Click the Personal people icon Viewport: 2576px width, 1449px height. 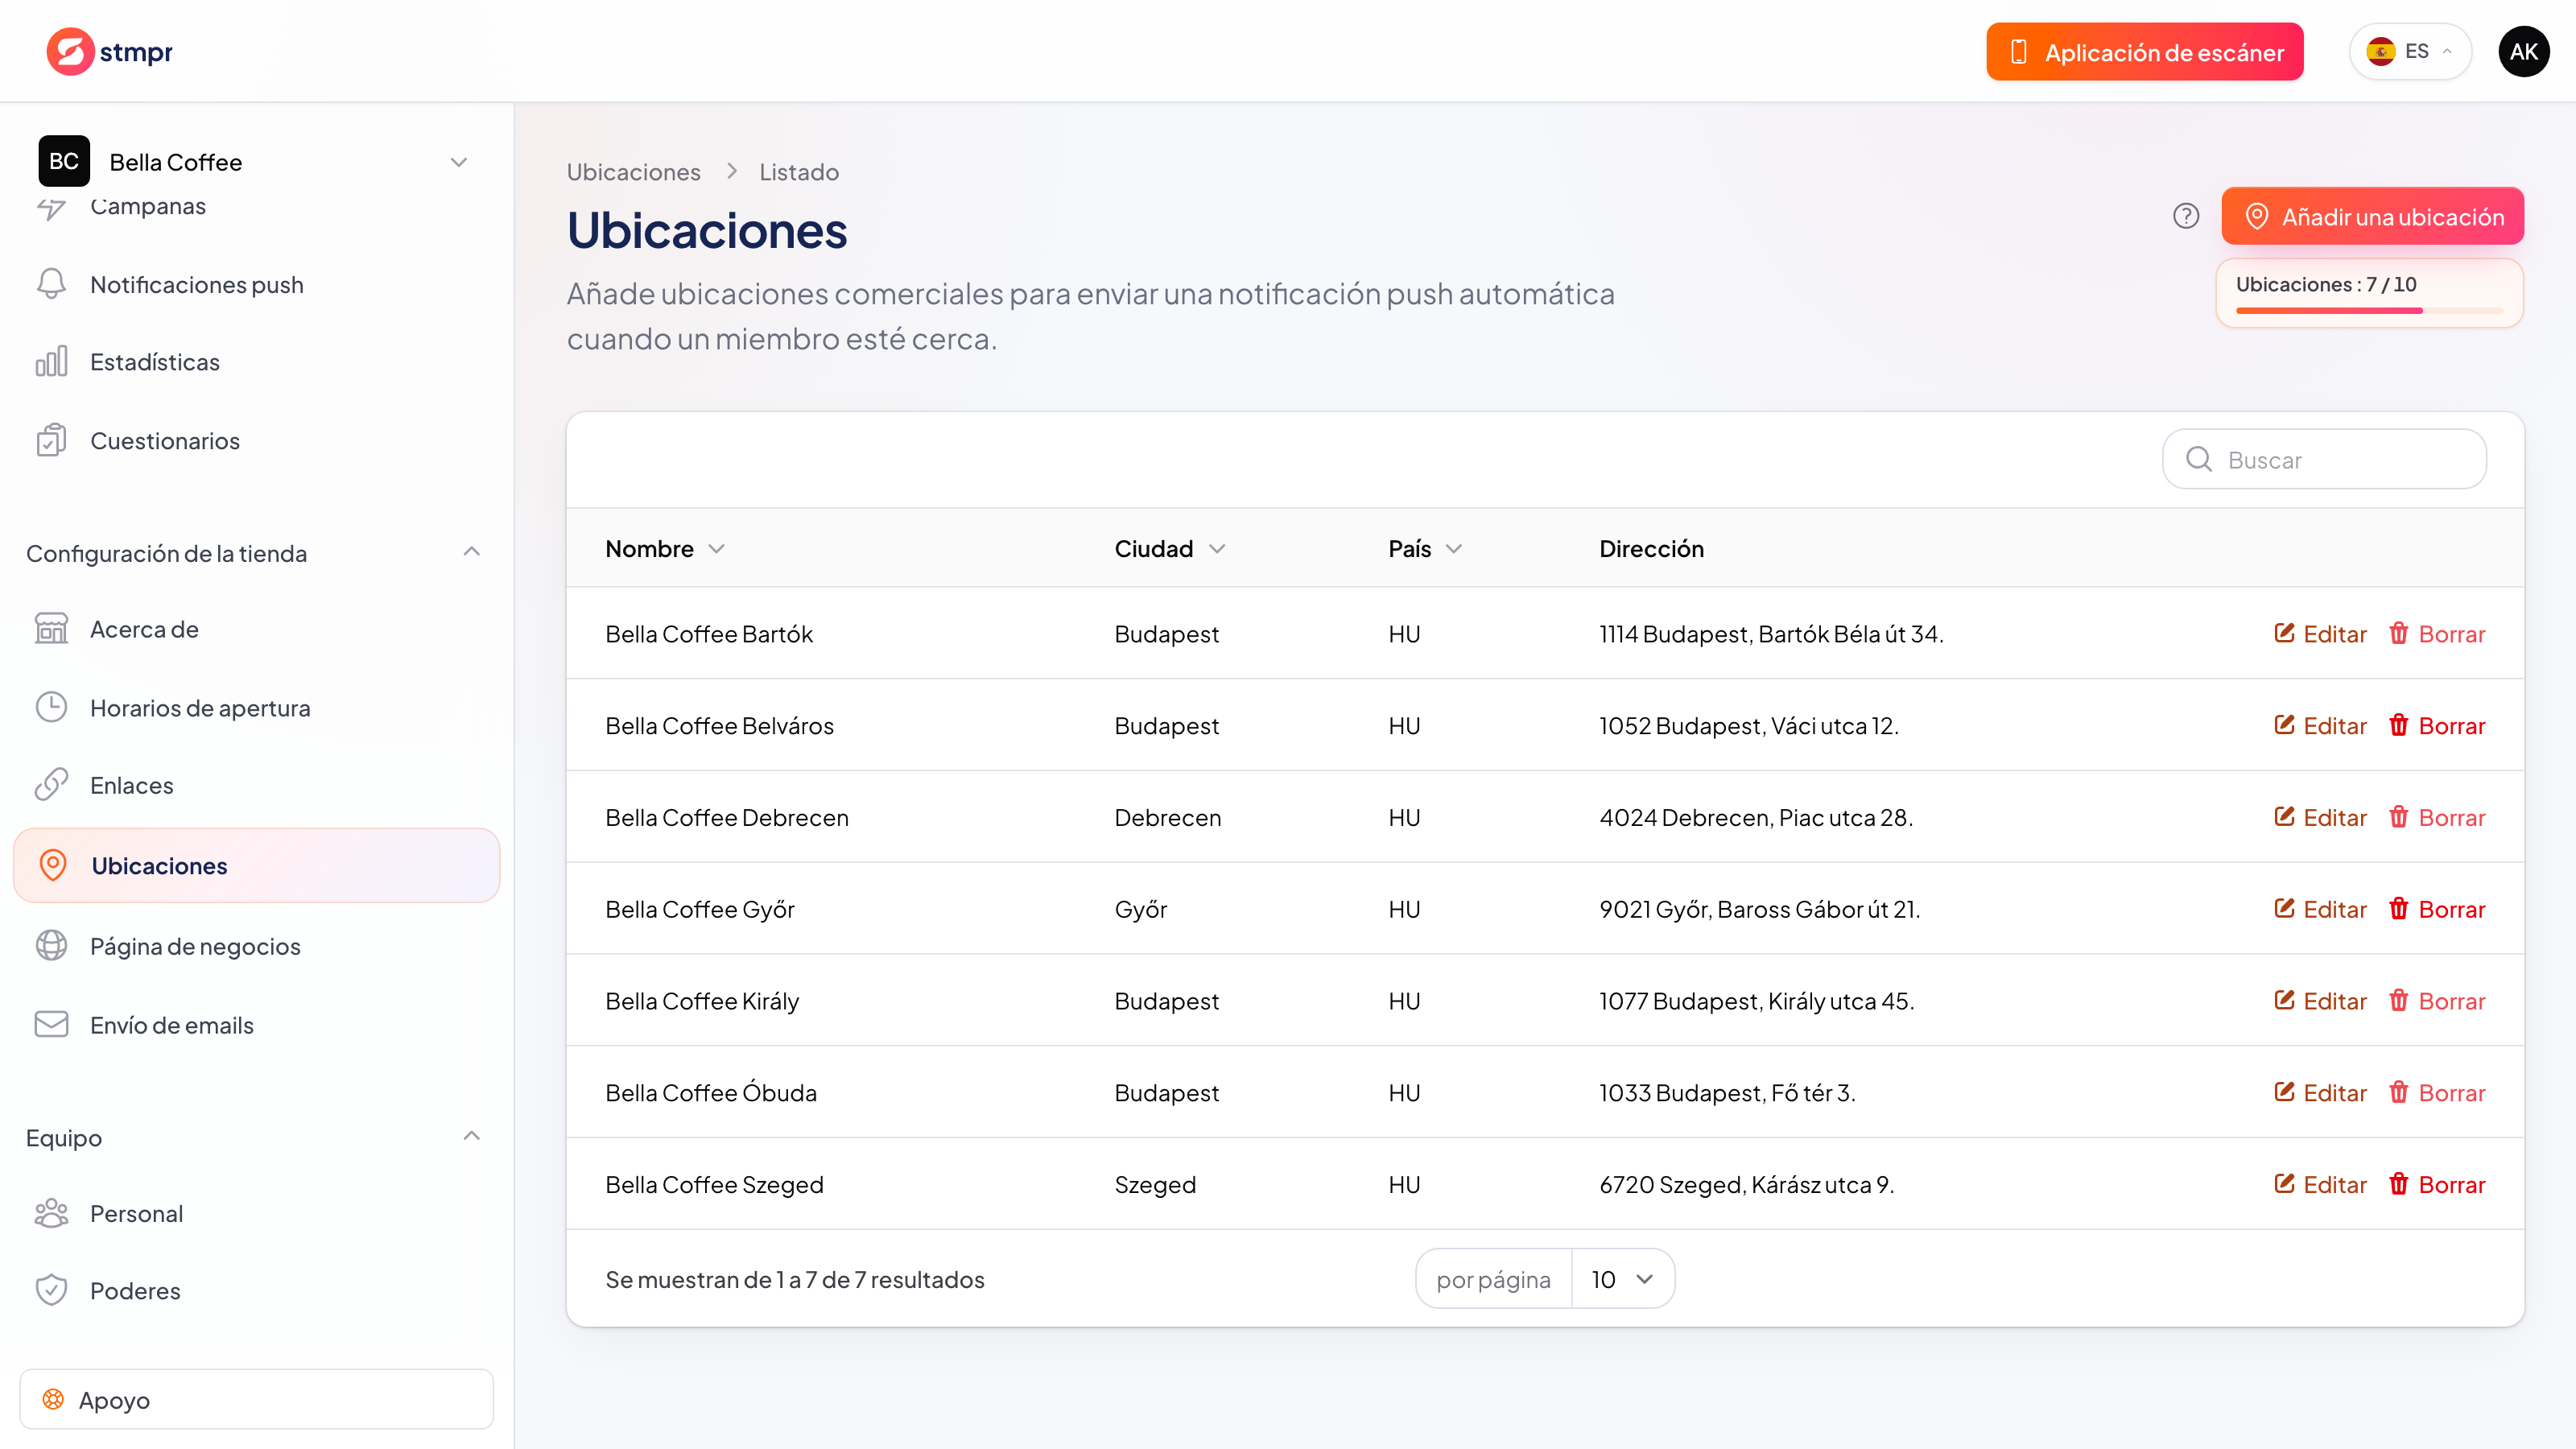[x=51, y=1213]
